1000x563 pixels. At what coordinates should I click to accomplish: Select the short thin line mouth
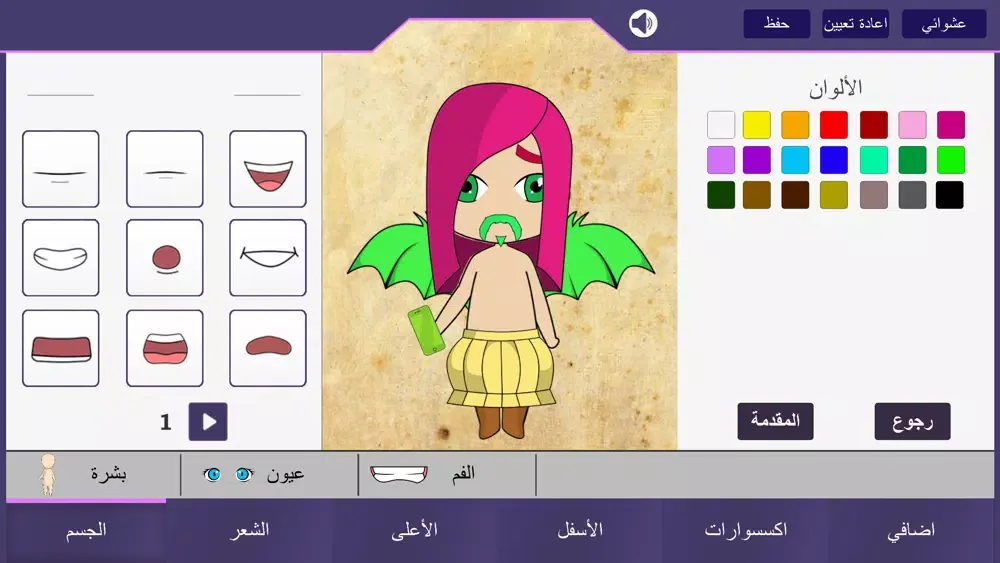point(165,169)
